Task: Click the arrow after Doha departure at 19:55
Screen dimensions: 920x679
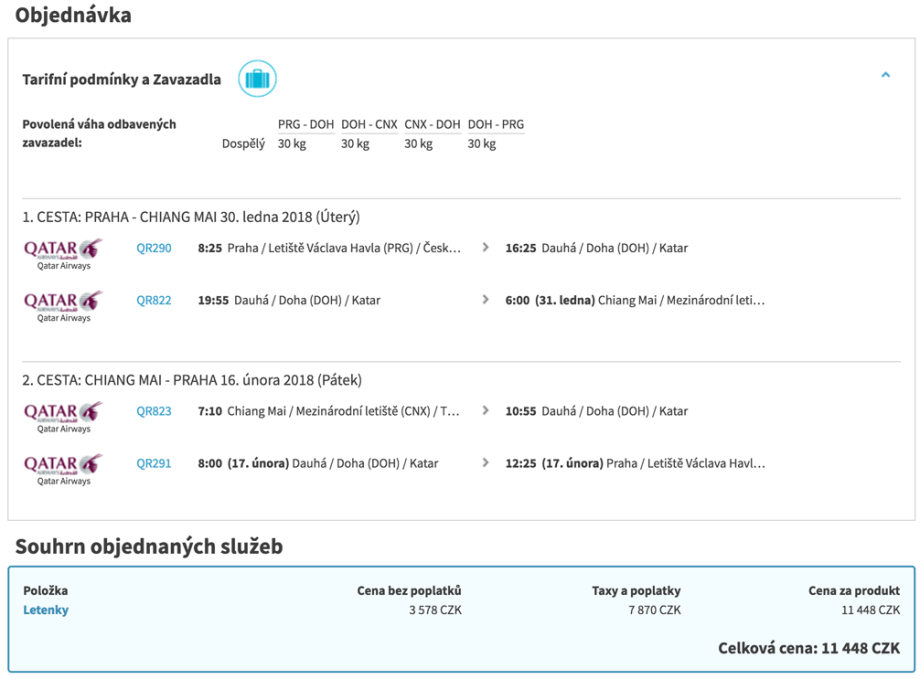Action: pyautogui.click(x=486, y=299)
